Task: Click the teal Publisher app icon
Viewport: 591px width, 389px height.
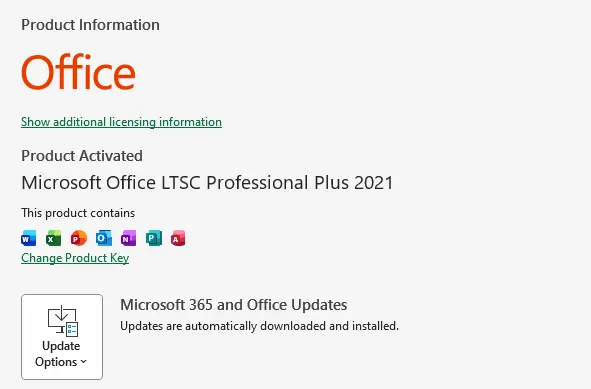Action: 154,238
